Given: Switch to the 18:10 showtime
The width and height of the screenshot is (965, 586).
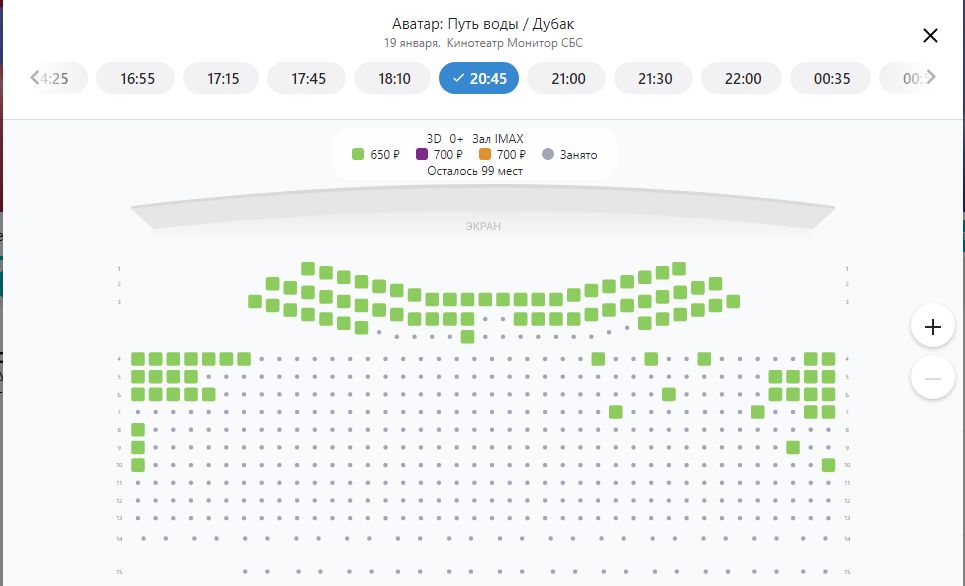Looking at the screenshot, I should [x=395, y=78].
